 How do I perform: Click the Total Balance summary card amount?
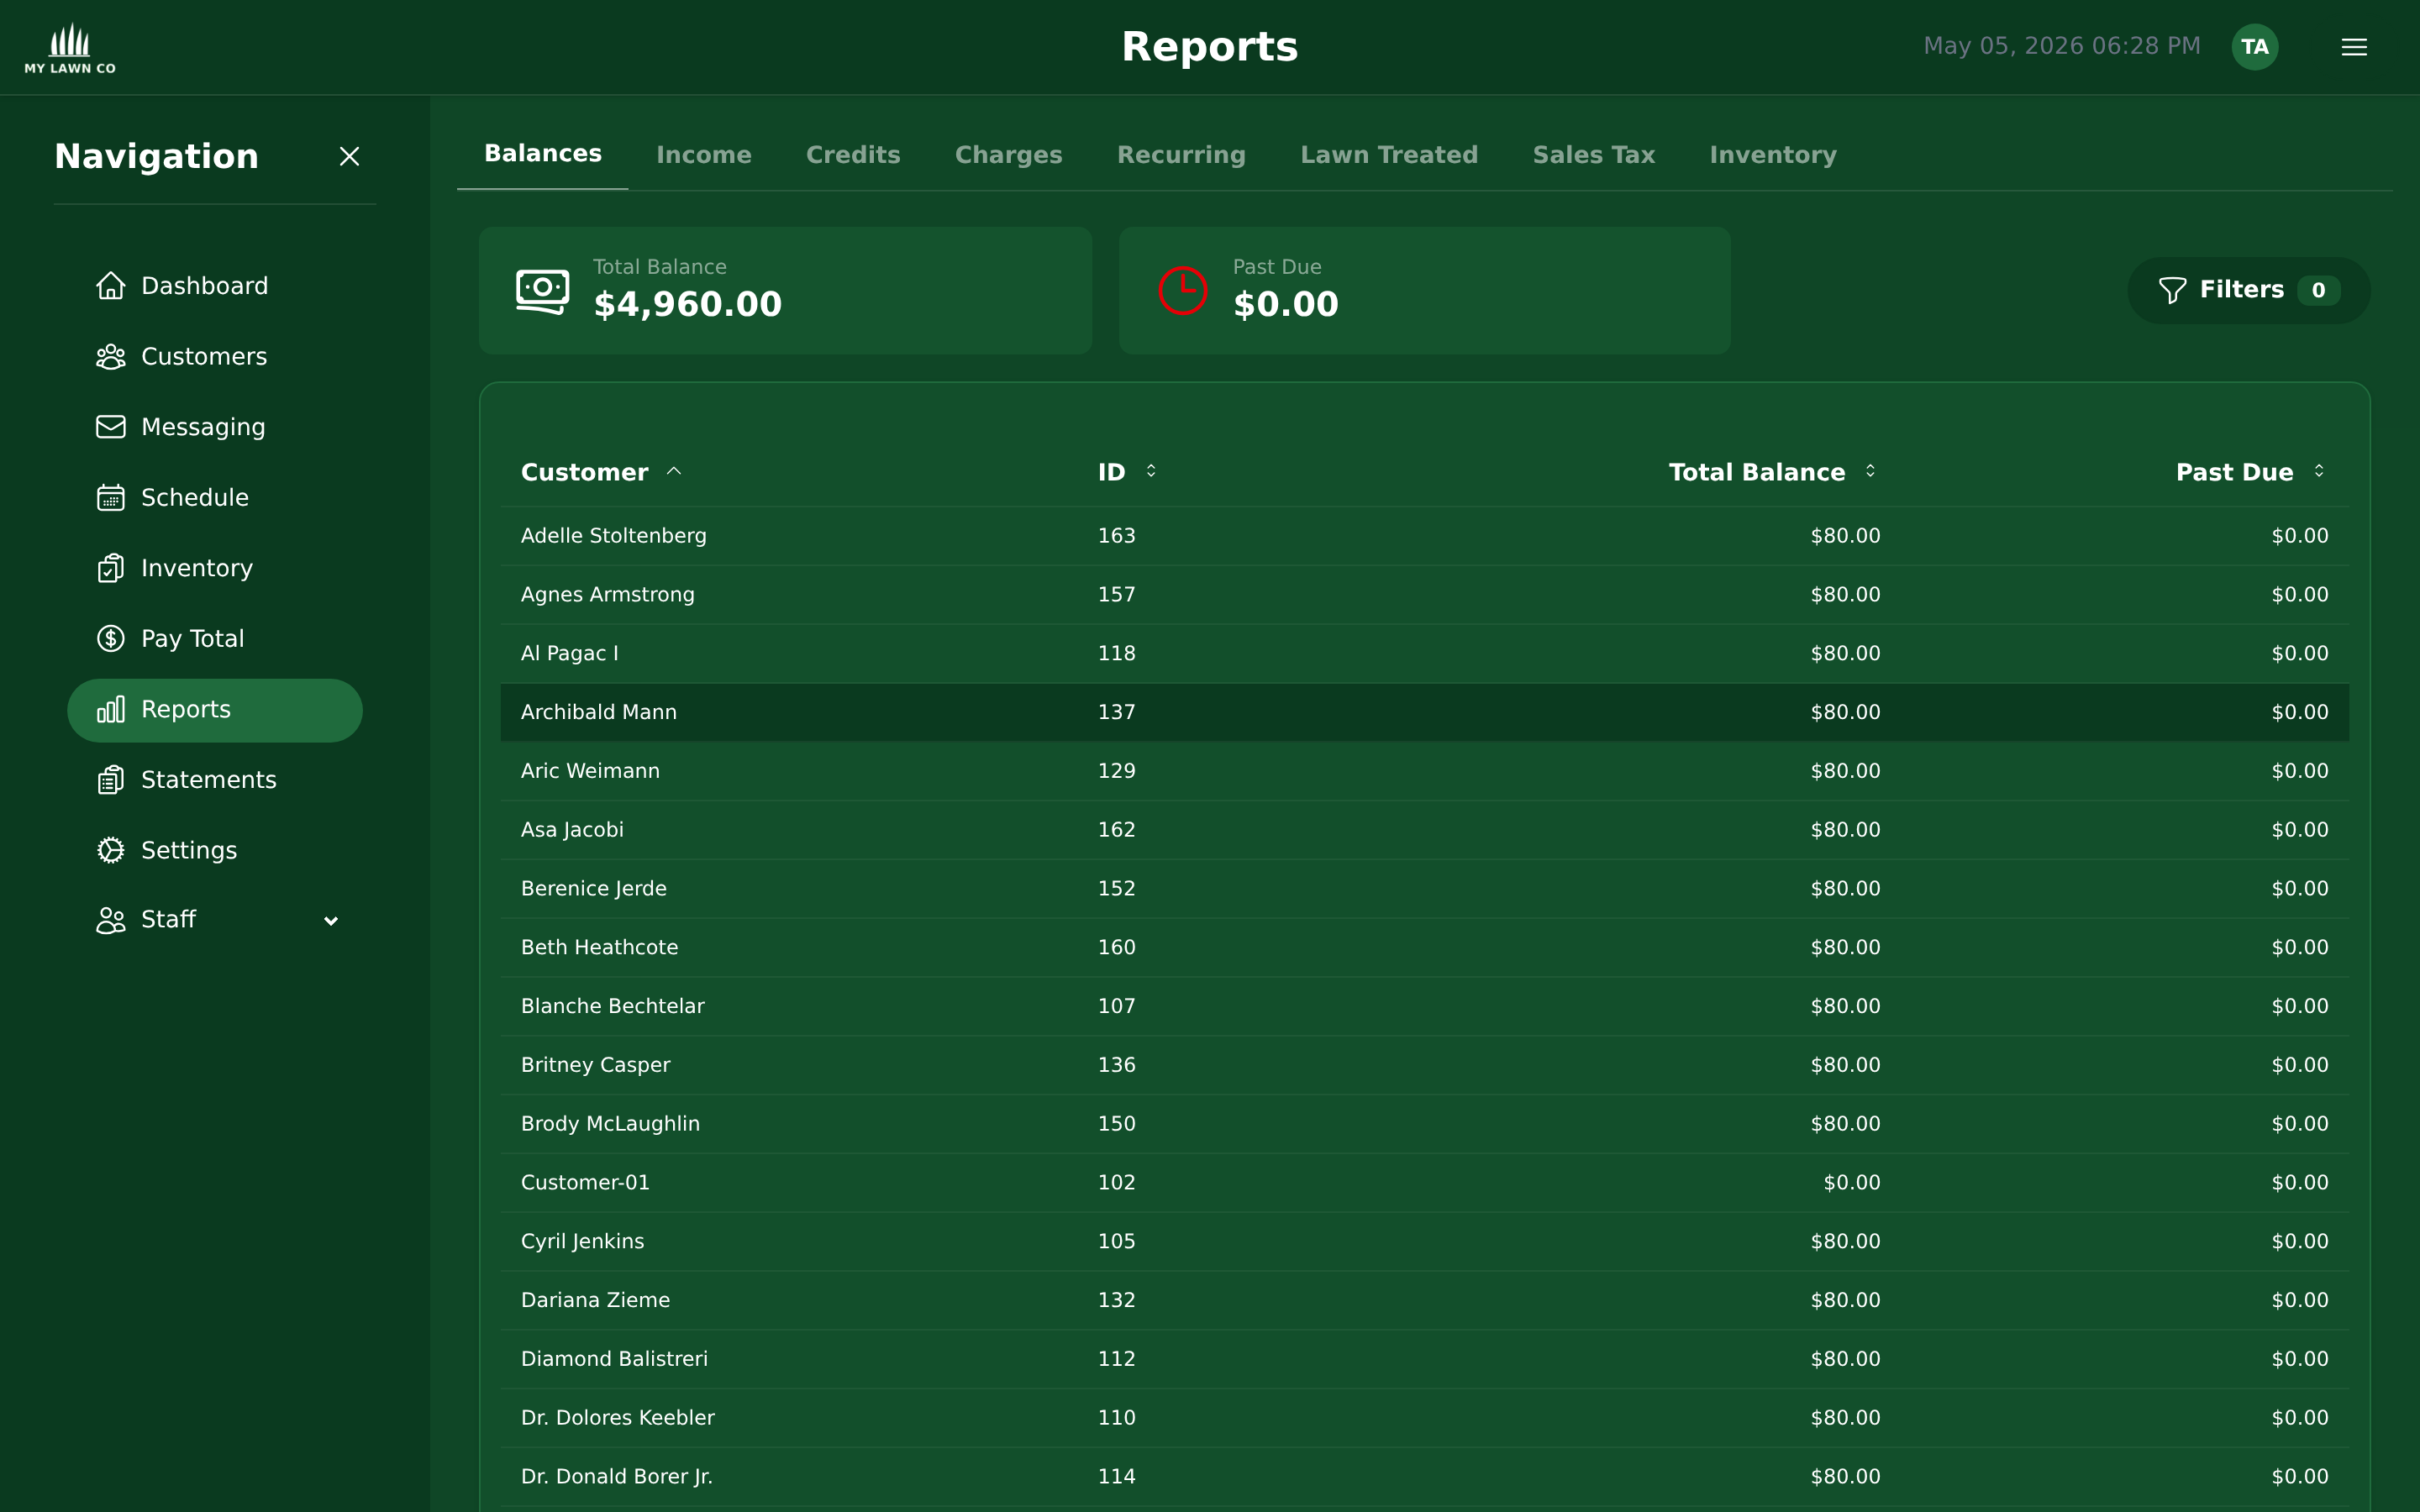[688, 304]
